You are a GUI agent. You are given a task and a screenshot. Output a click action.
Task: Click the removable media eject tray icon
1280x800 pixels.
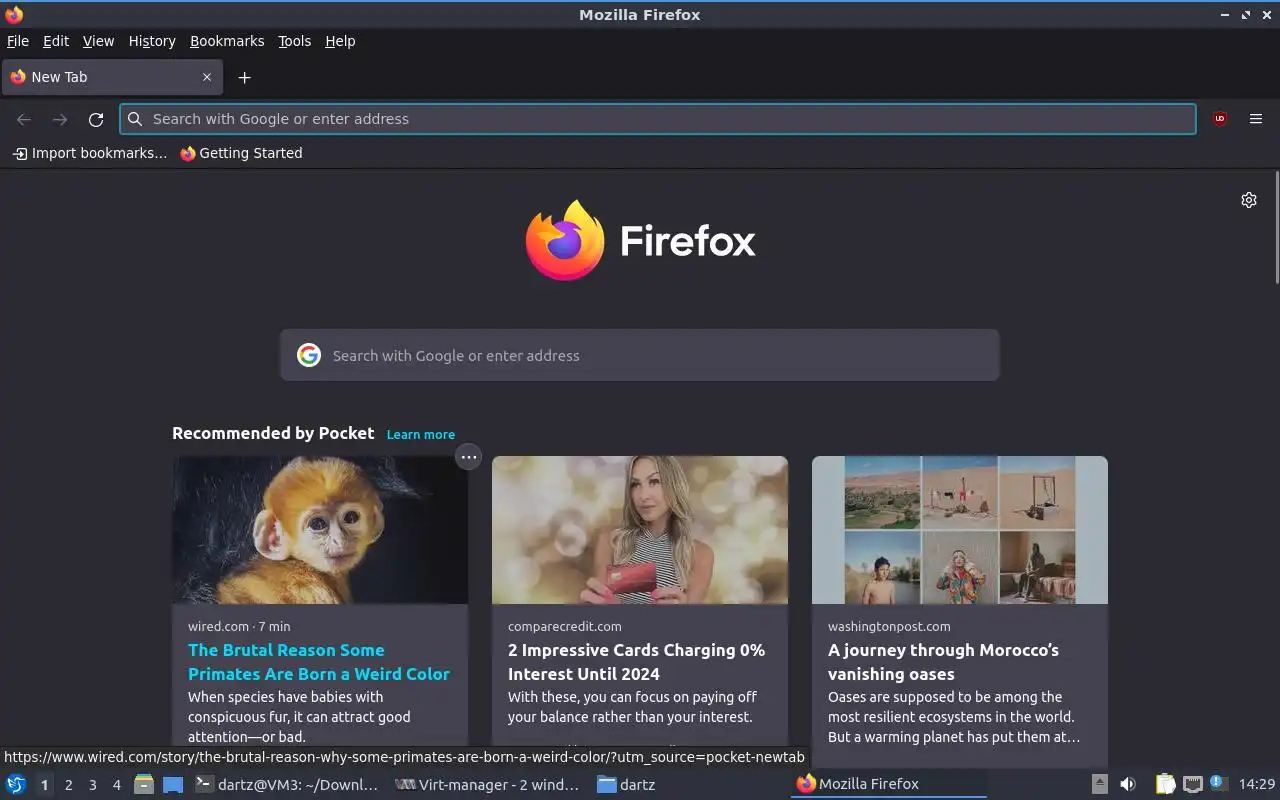(x=1099, y=785)
